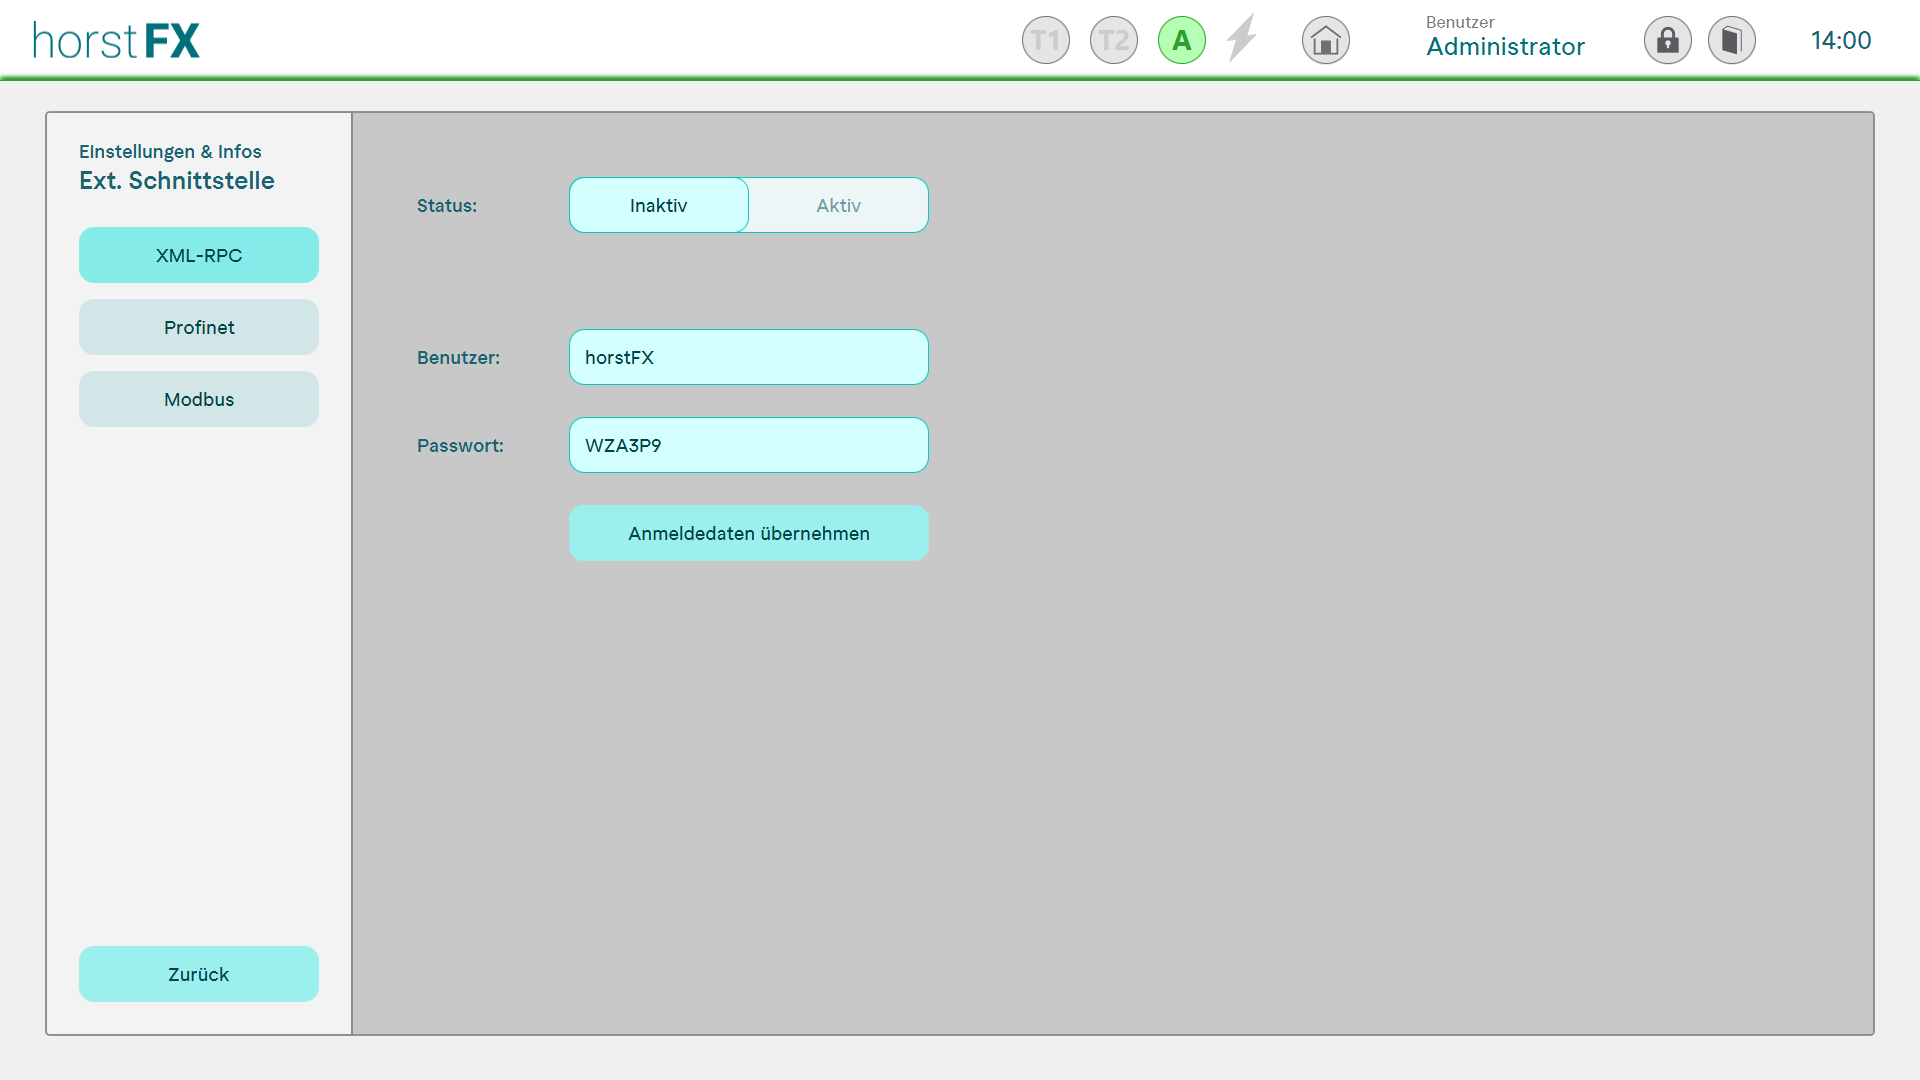
Task: Click the 14:00 clock display
Action: tap(1840, 41)
